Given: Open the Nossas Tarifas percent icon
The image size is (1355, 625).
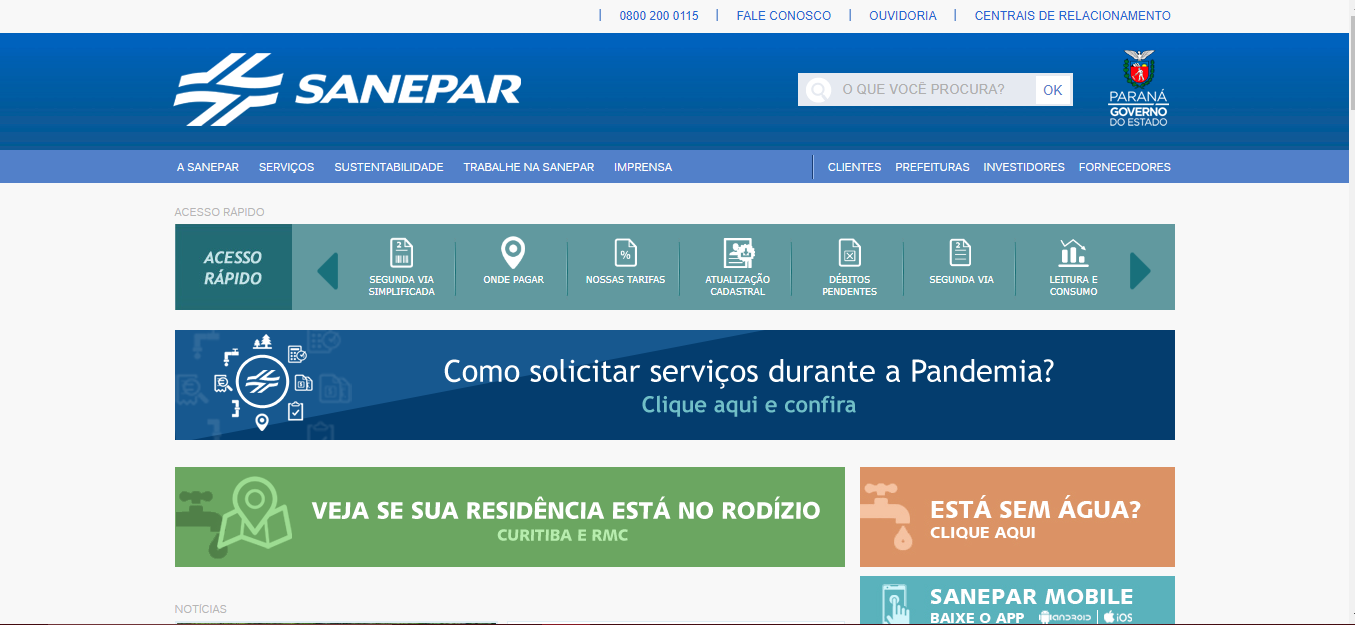Looking at the screenshot, I should coord(625,252).
